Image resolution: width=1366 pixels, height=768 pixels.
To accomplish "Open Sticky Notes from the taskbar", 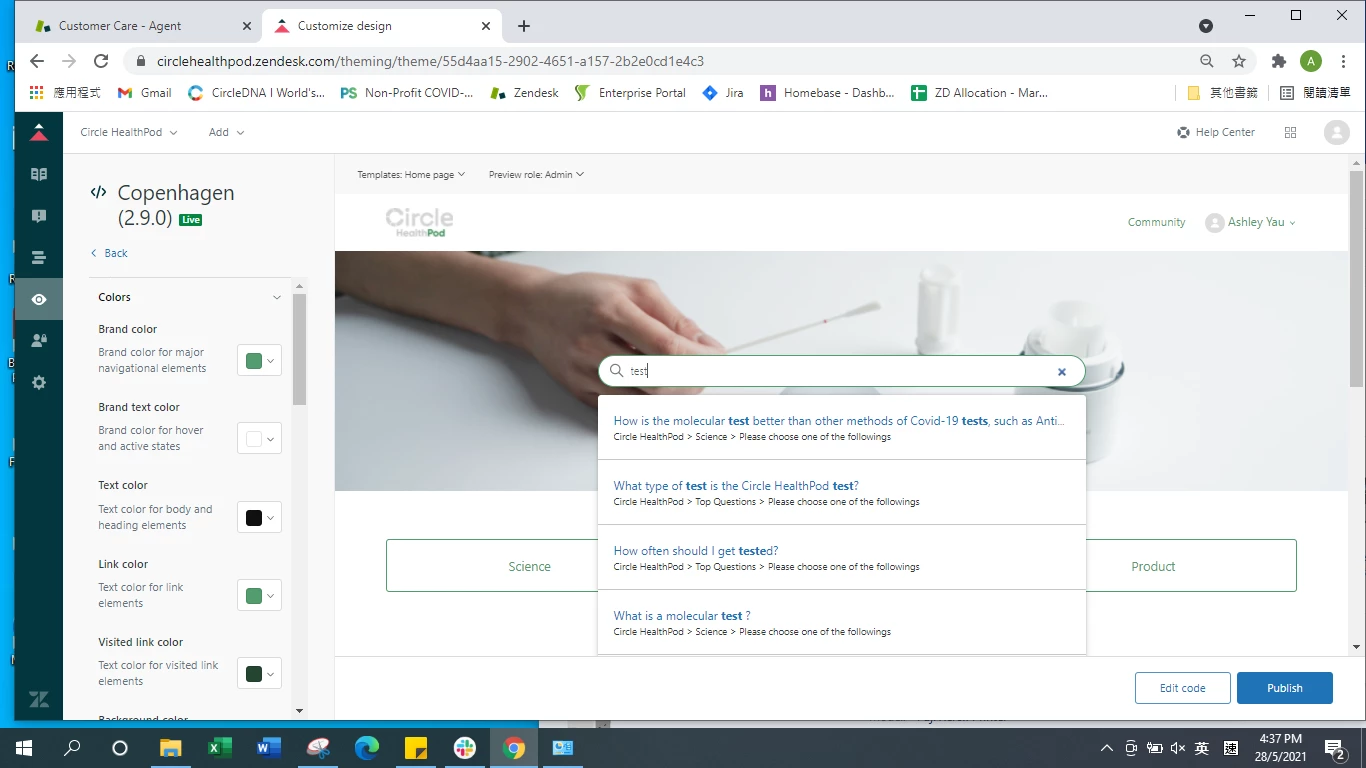I will click(x=416, y=748).
